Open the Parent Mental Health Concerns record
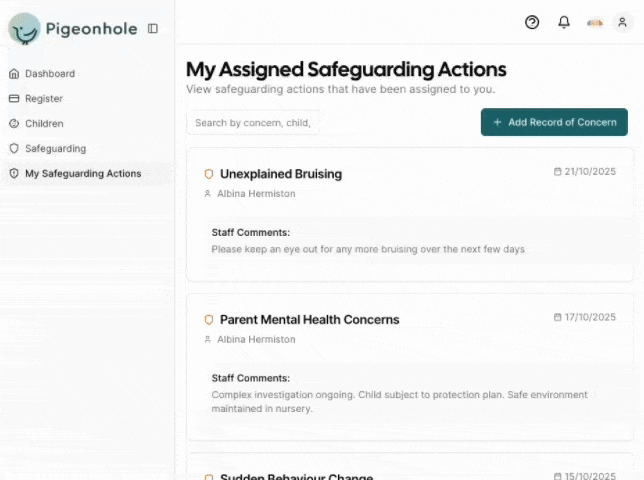Image resolution: width=644 pixels, height=480 pixels. [x=309, y=320]
